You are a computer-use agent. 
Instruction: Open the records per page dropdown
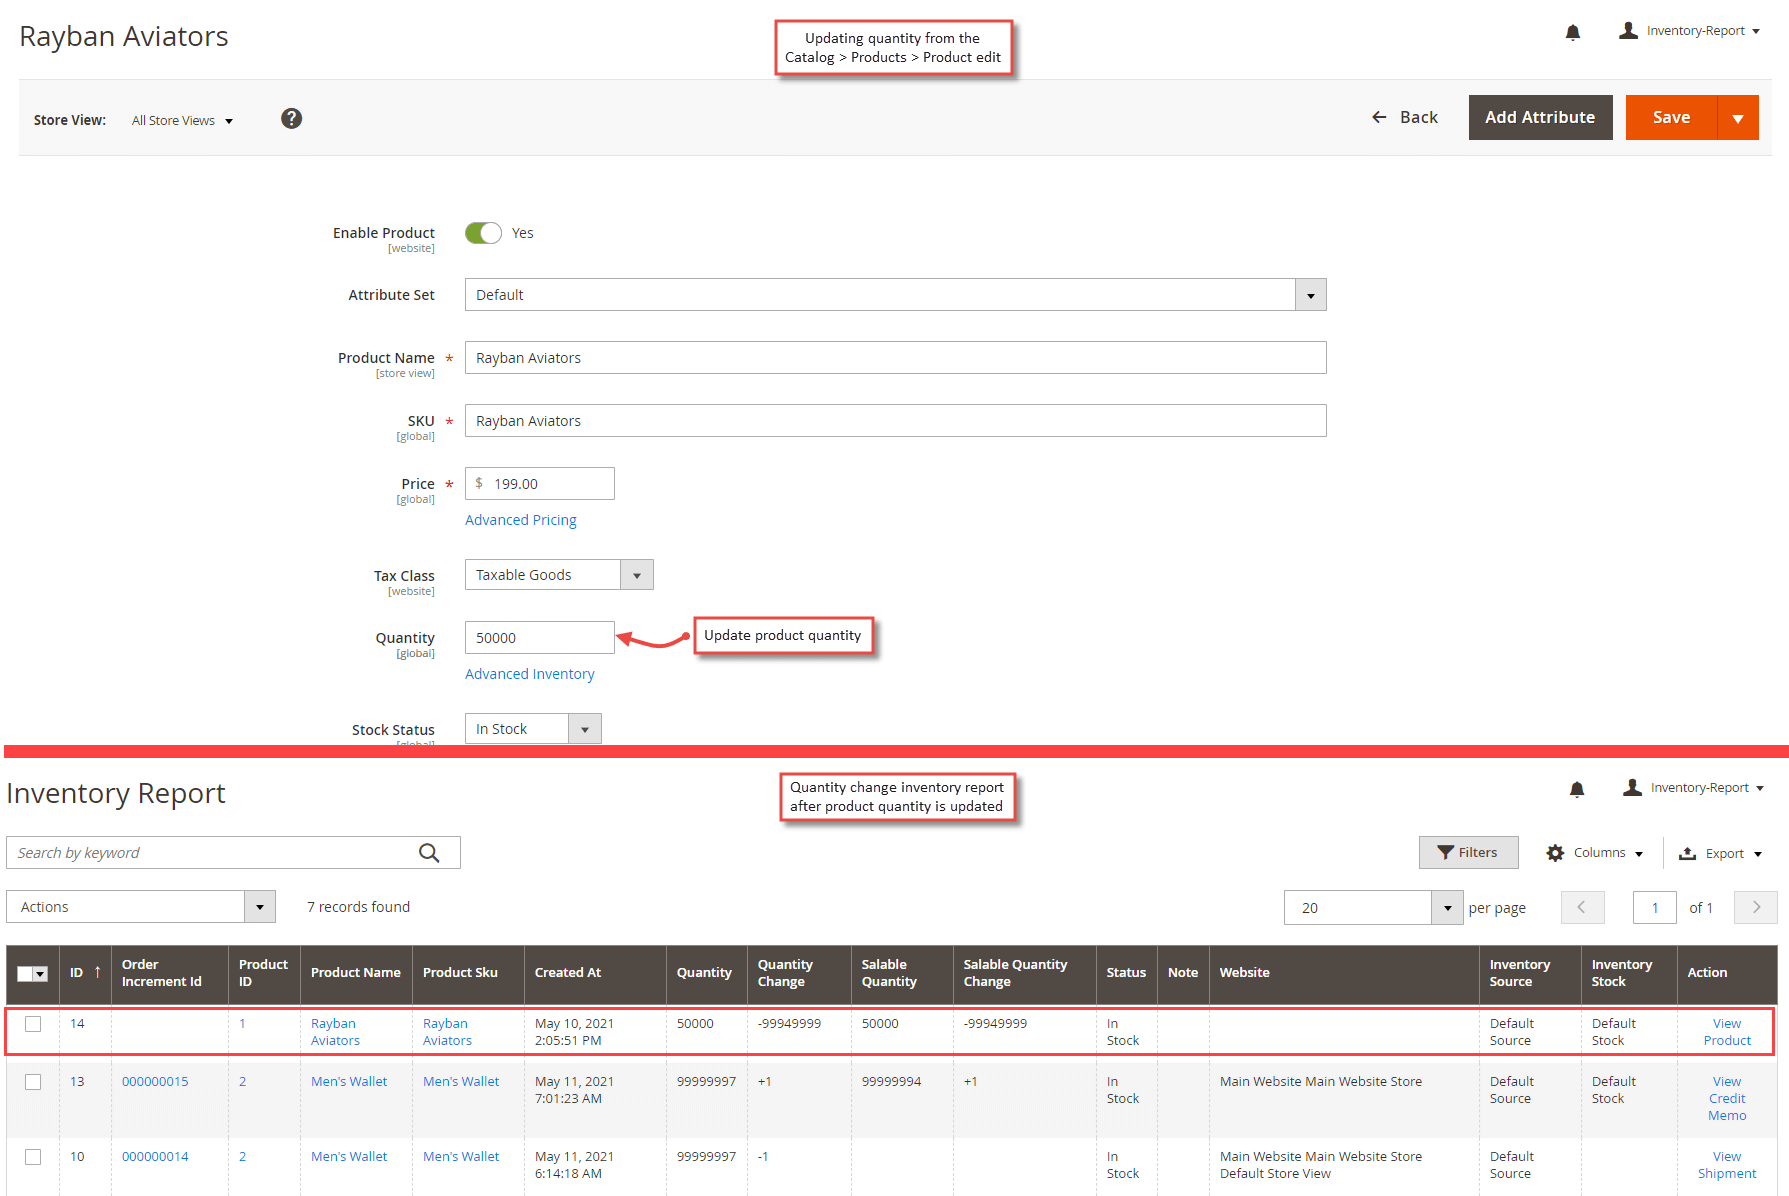click(x=1447, y=907)
